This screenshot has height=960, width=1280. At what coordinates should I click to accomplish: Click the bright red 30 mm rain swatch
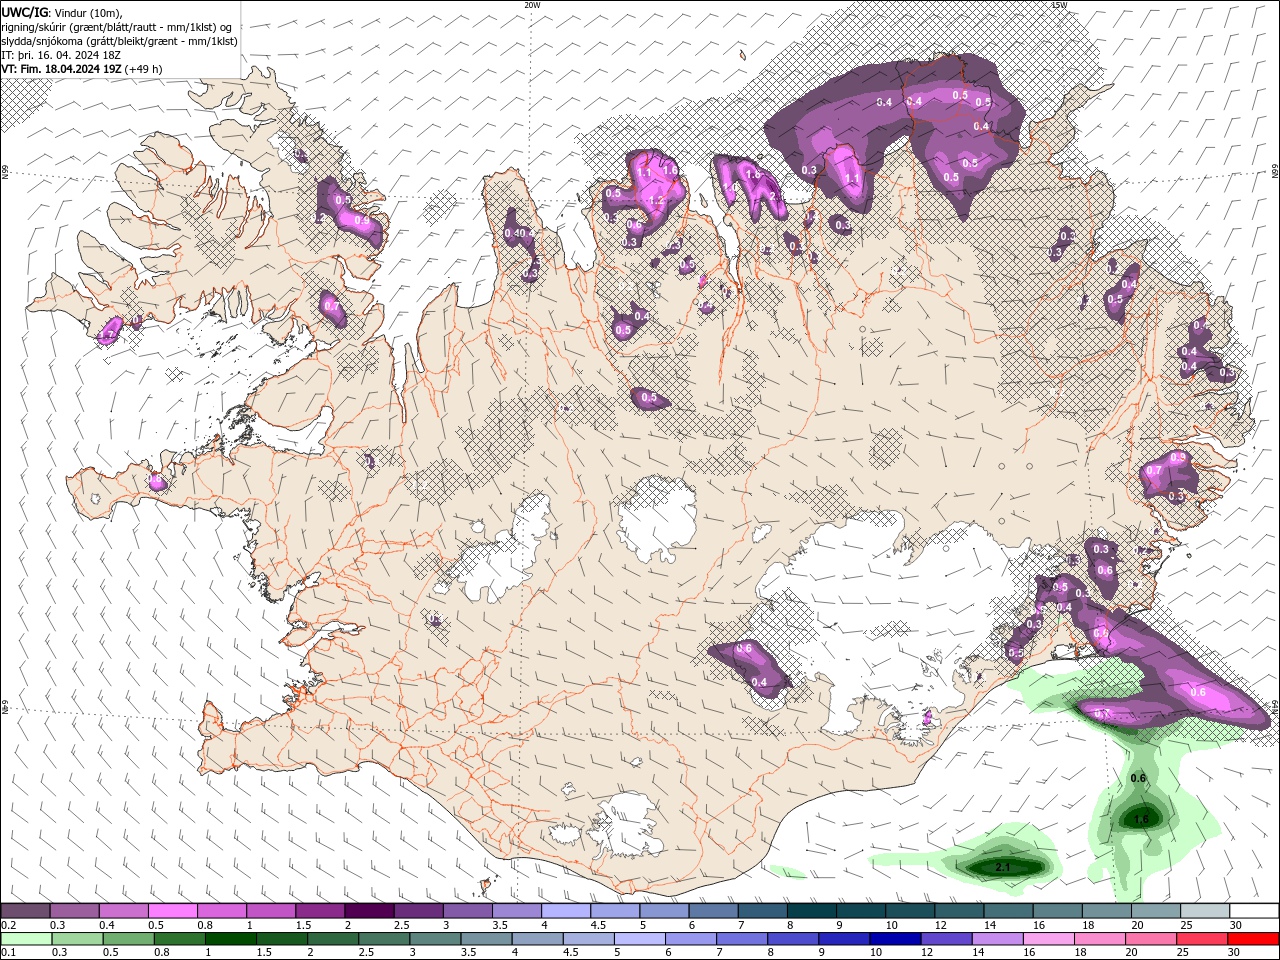(1254, 939)
